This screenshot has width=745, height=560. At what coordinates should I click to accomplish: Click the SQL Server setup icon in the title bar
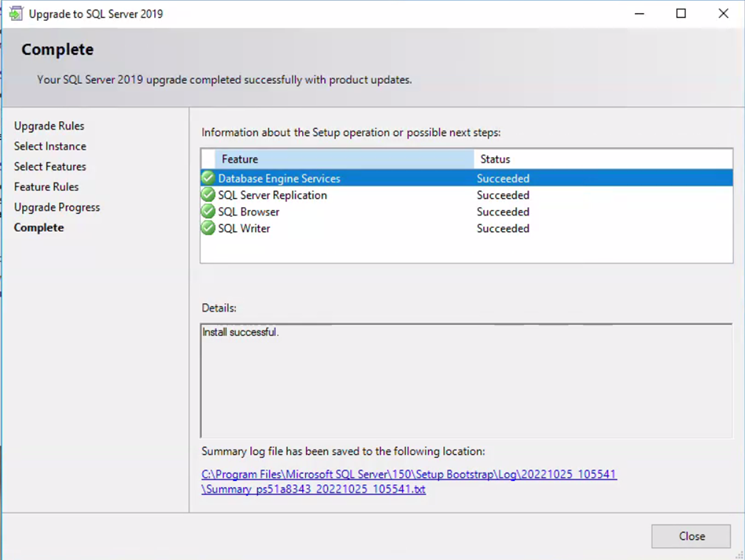[x=16, y=14]
